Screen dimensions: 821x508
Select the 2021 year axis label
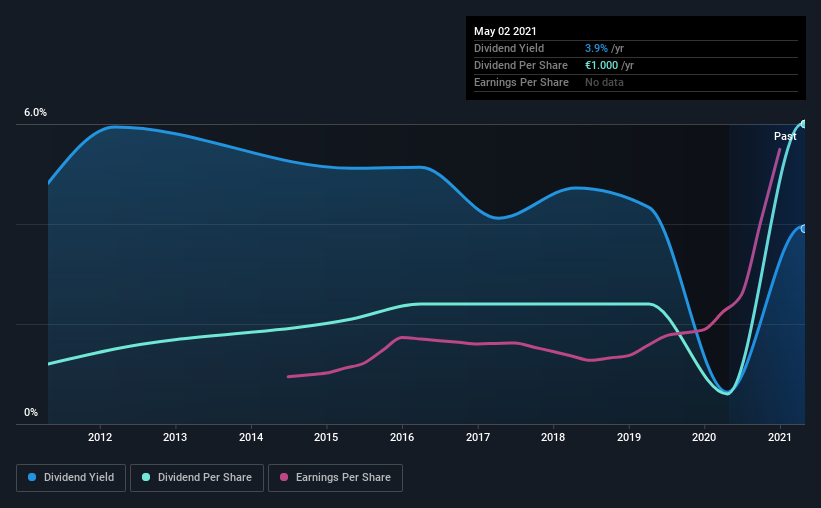pyautogui.click(x=780, y=437)
